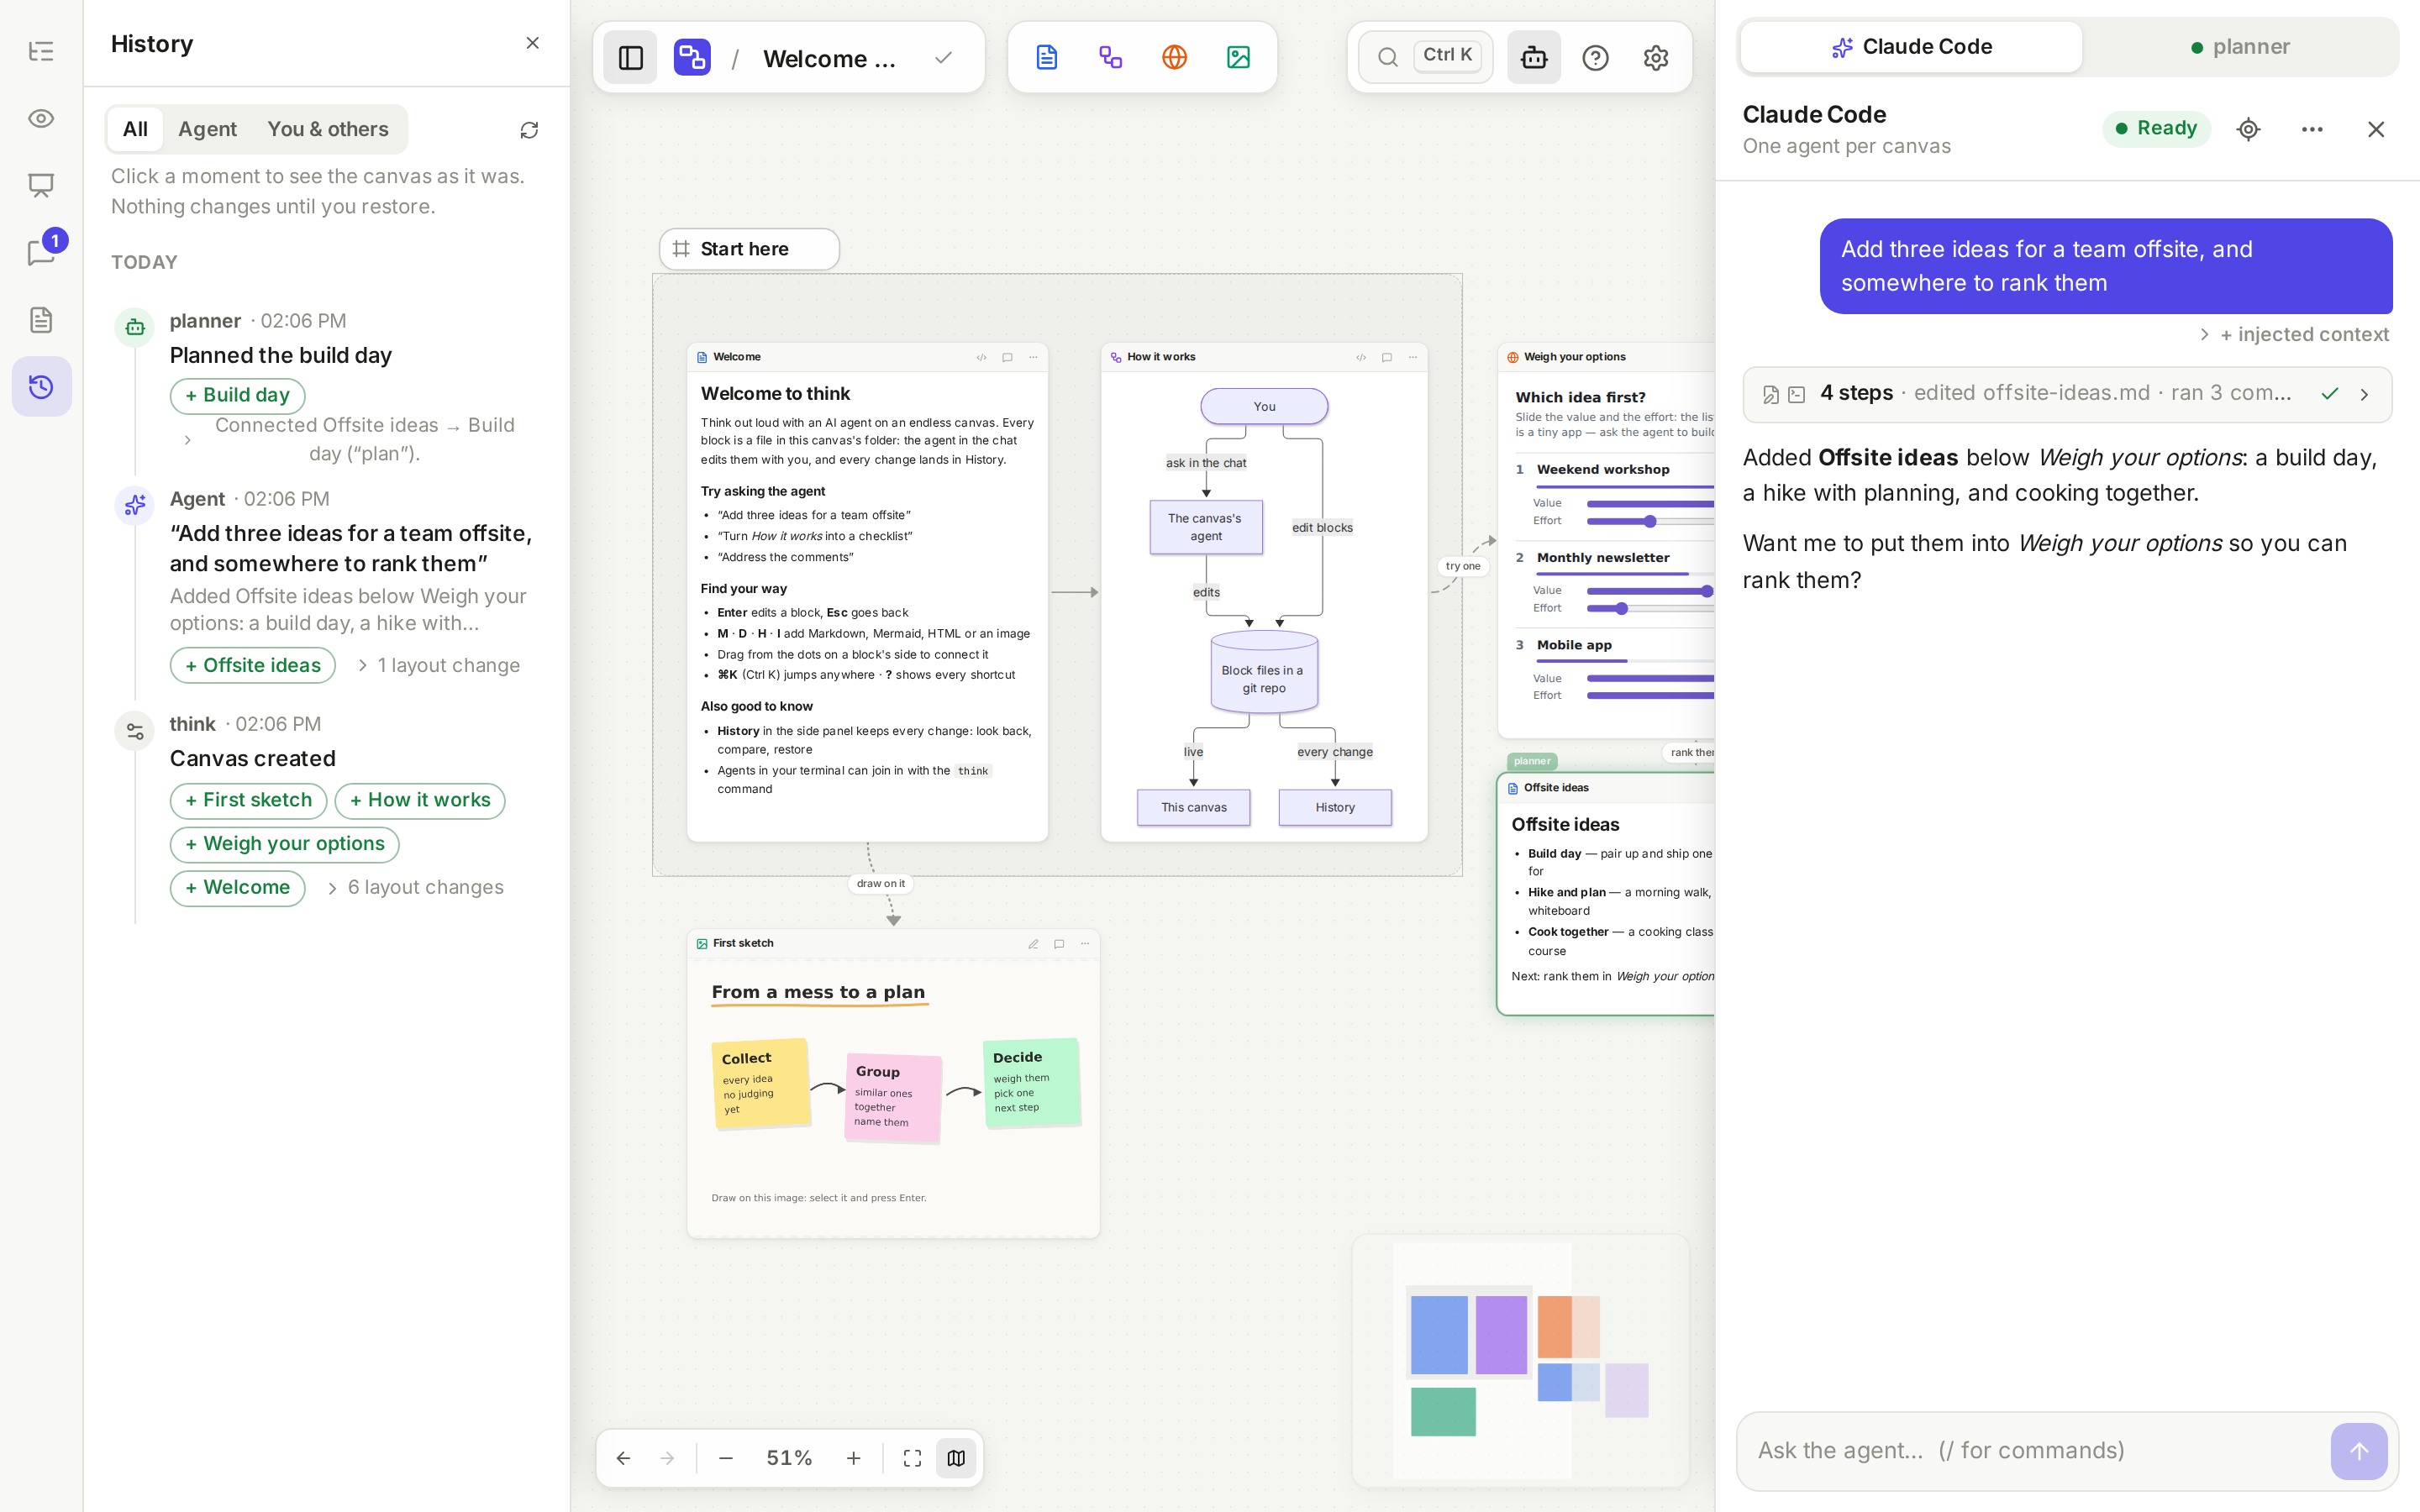Comment on the First sketch block
This screenshot has width=2420, height=1512.
coord(1059,944)
